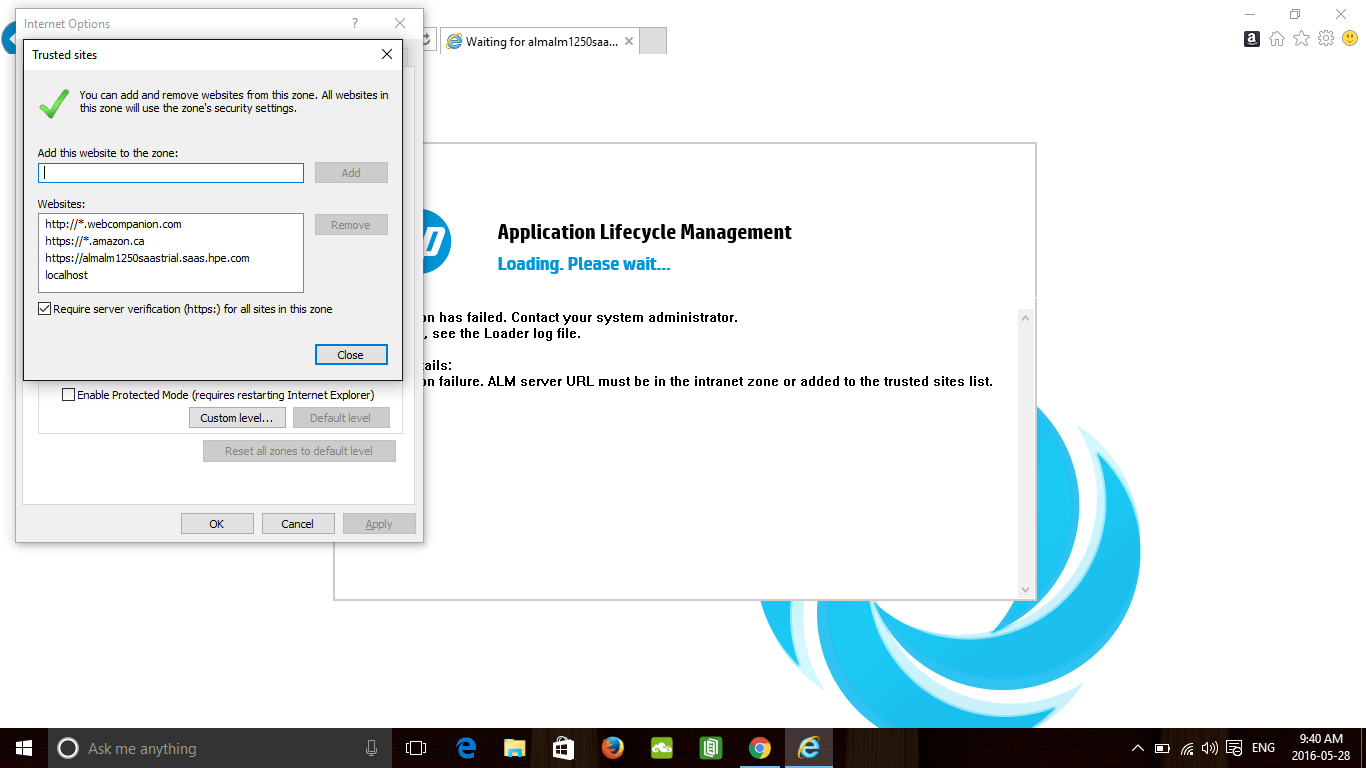The width and height of the screenshot is (1366, 768).
Task: View favorites via the star icon
Action: [x=1301, y=38]
